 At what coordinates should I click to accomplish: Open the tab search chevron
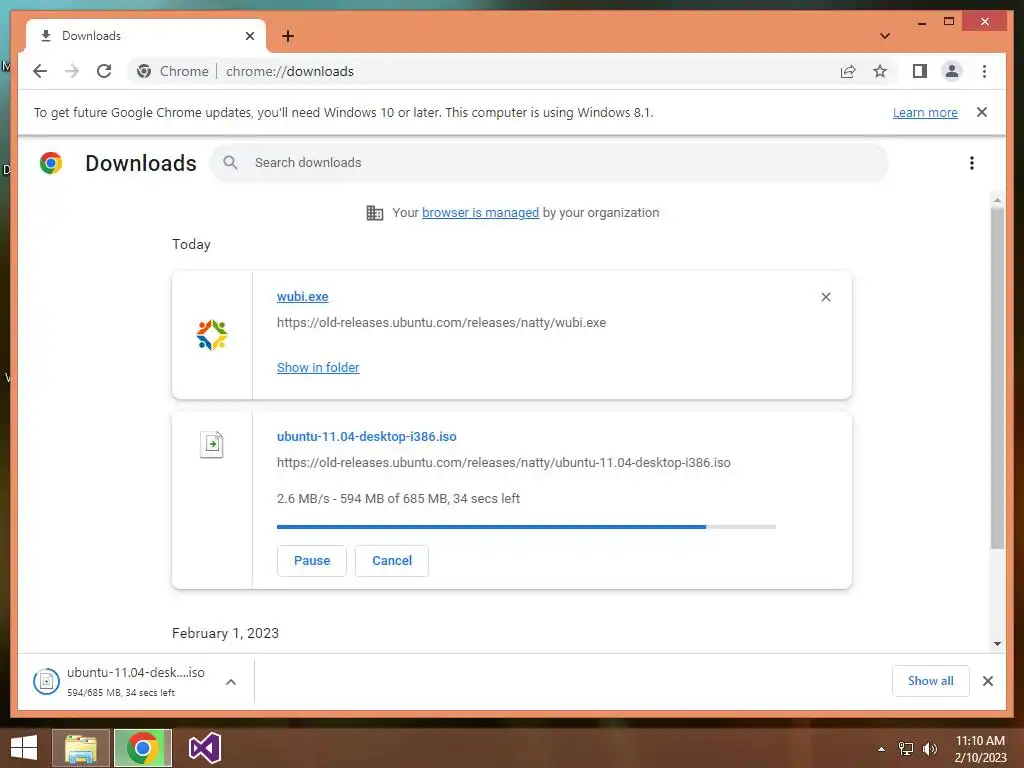pyautogui.click(x=885, y=36)
